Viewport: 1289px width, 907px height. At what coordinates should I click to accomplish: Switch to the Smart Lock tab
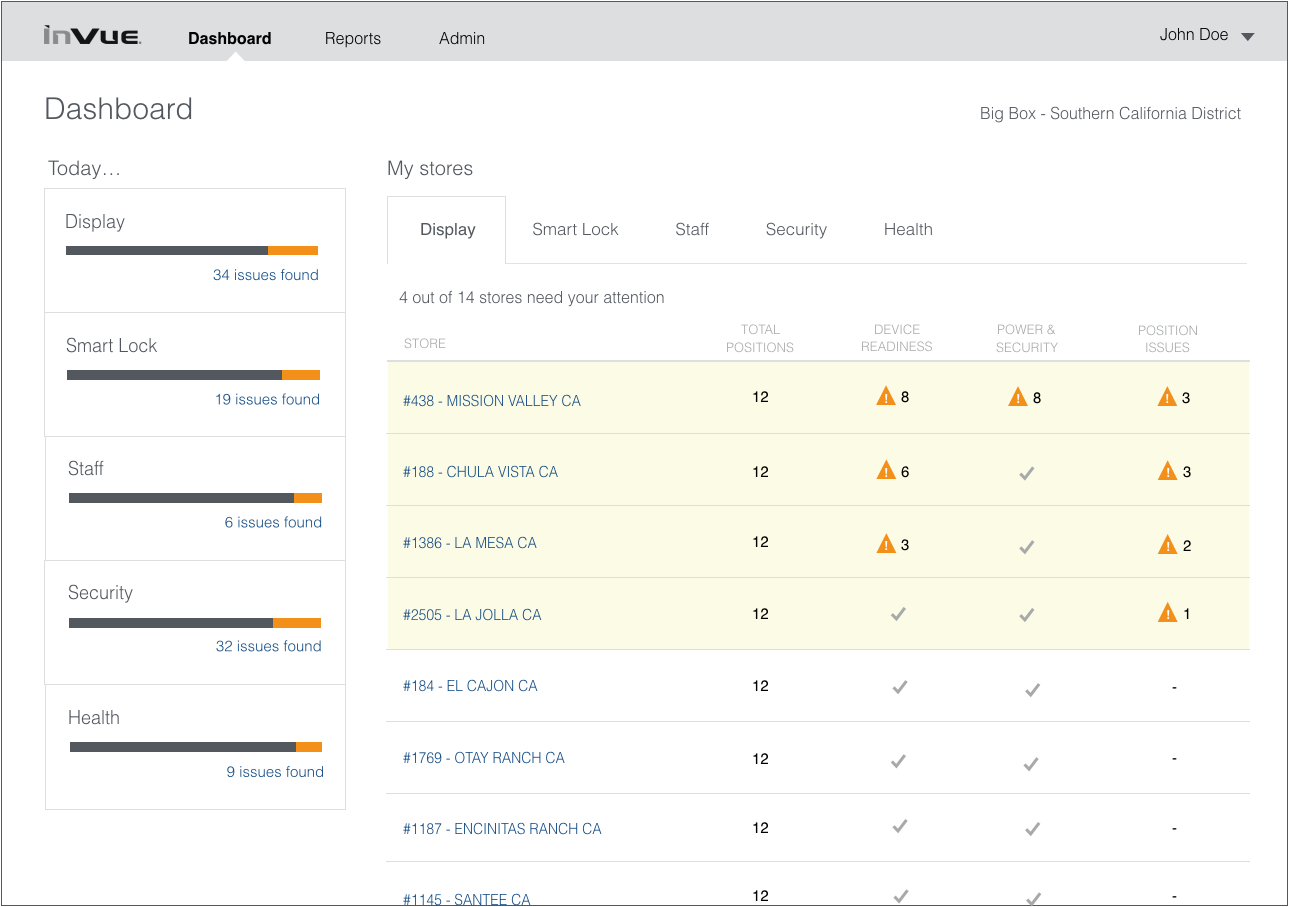pos(575,230)
